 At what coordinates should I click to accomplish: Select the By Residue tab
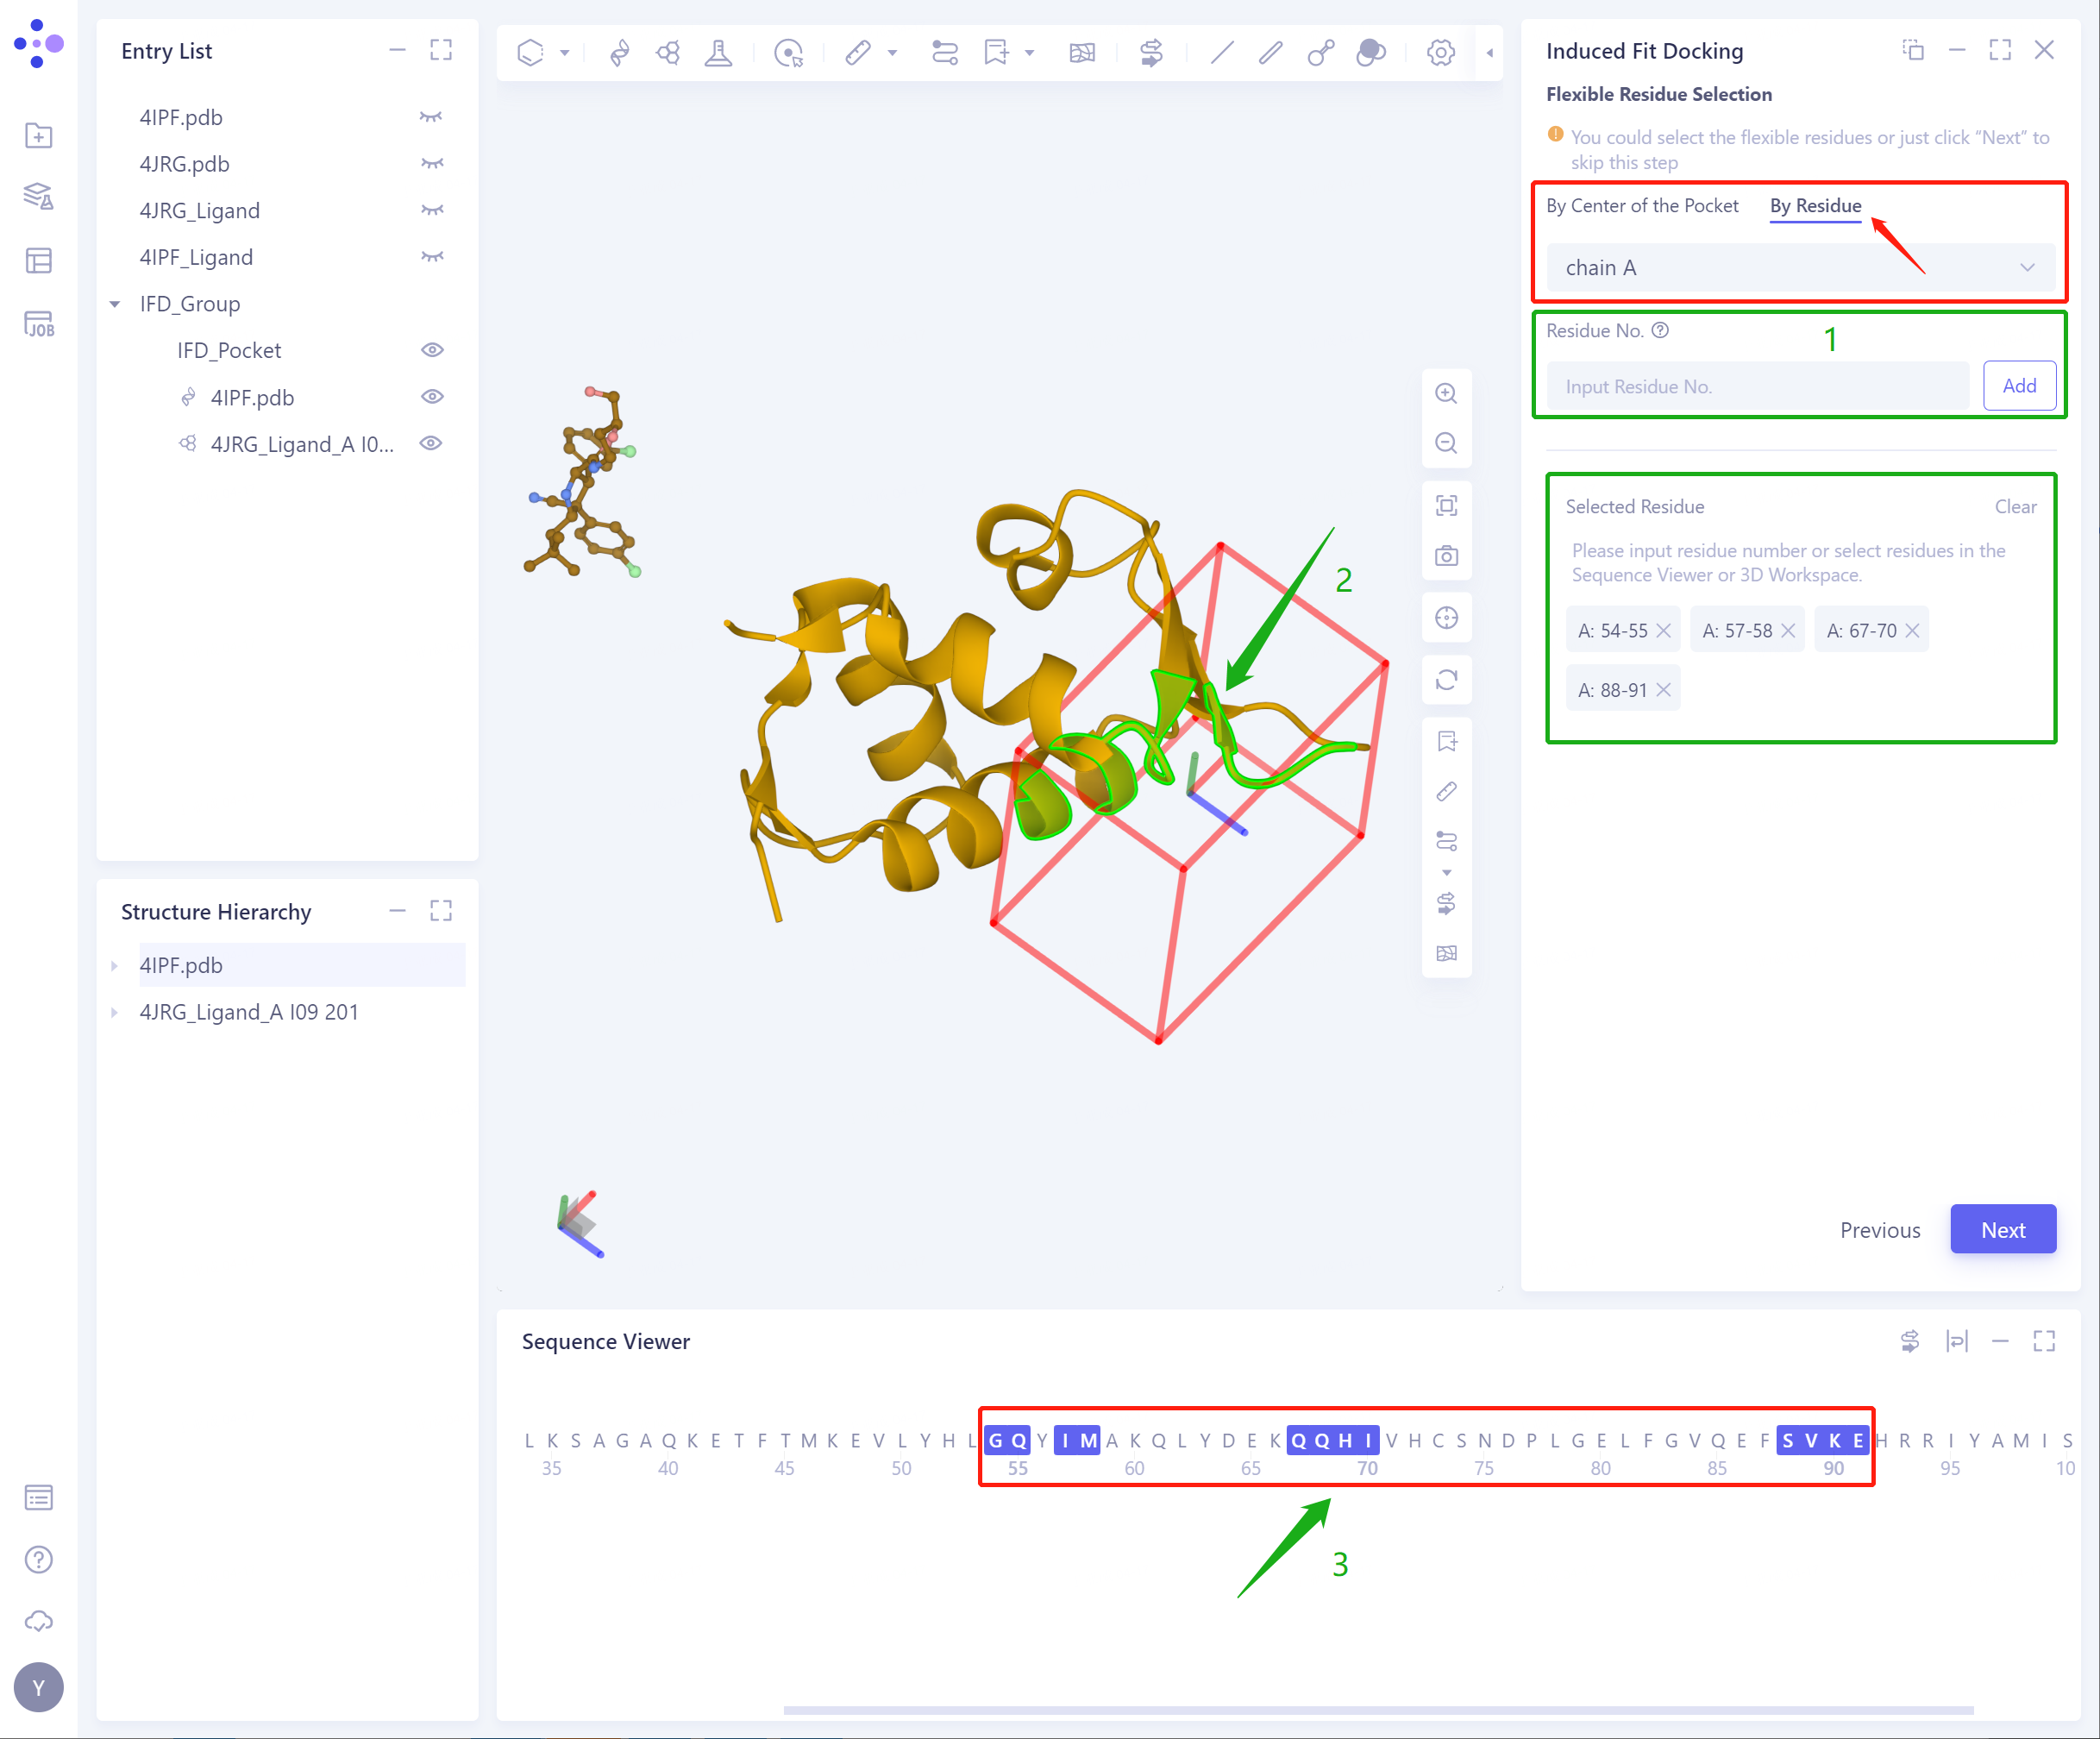coord(1815,206)
